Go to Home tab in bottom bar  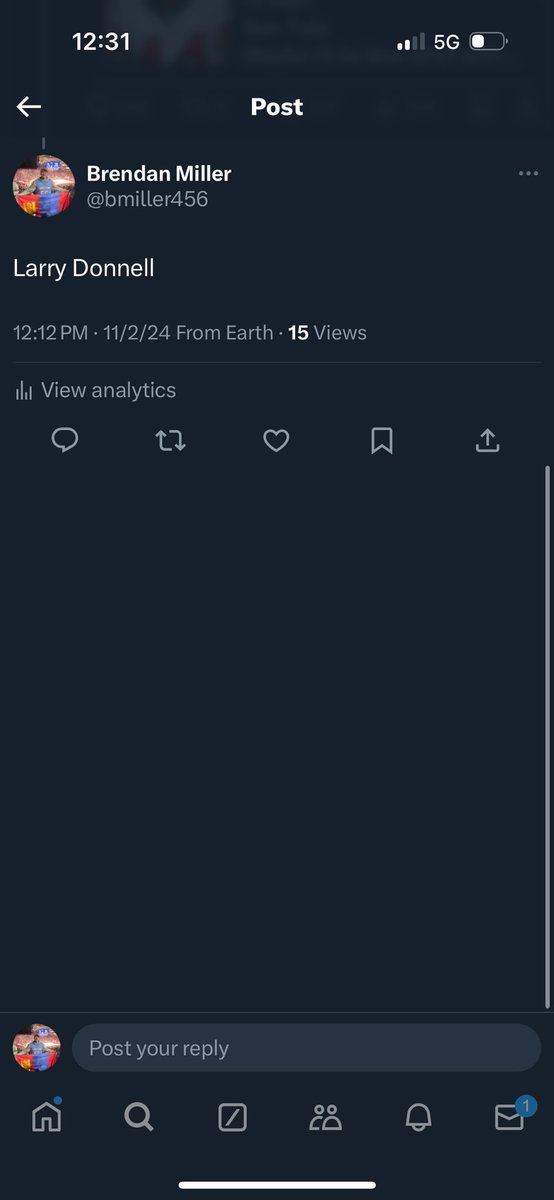pyautogui.click(x=47, y=1116)
